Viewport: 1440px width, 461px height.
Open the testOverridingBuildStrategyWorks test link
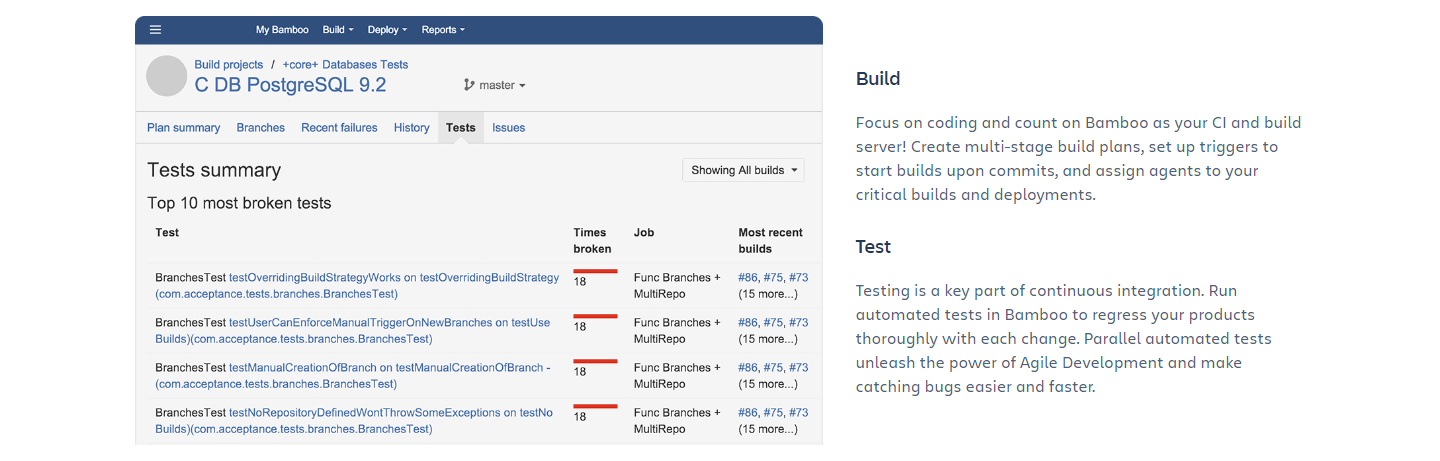314,278
